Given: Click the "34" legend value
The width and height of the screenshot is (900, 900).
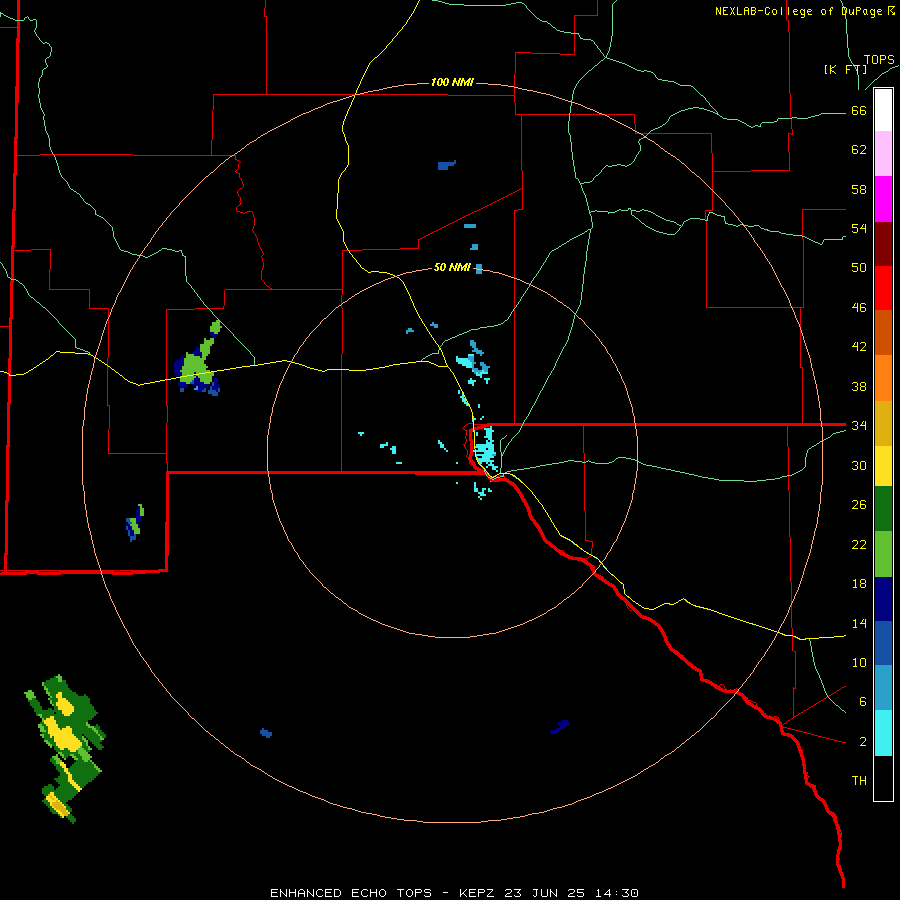Looking at the screenshot, I should pos(859,425).
